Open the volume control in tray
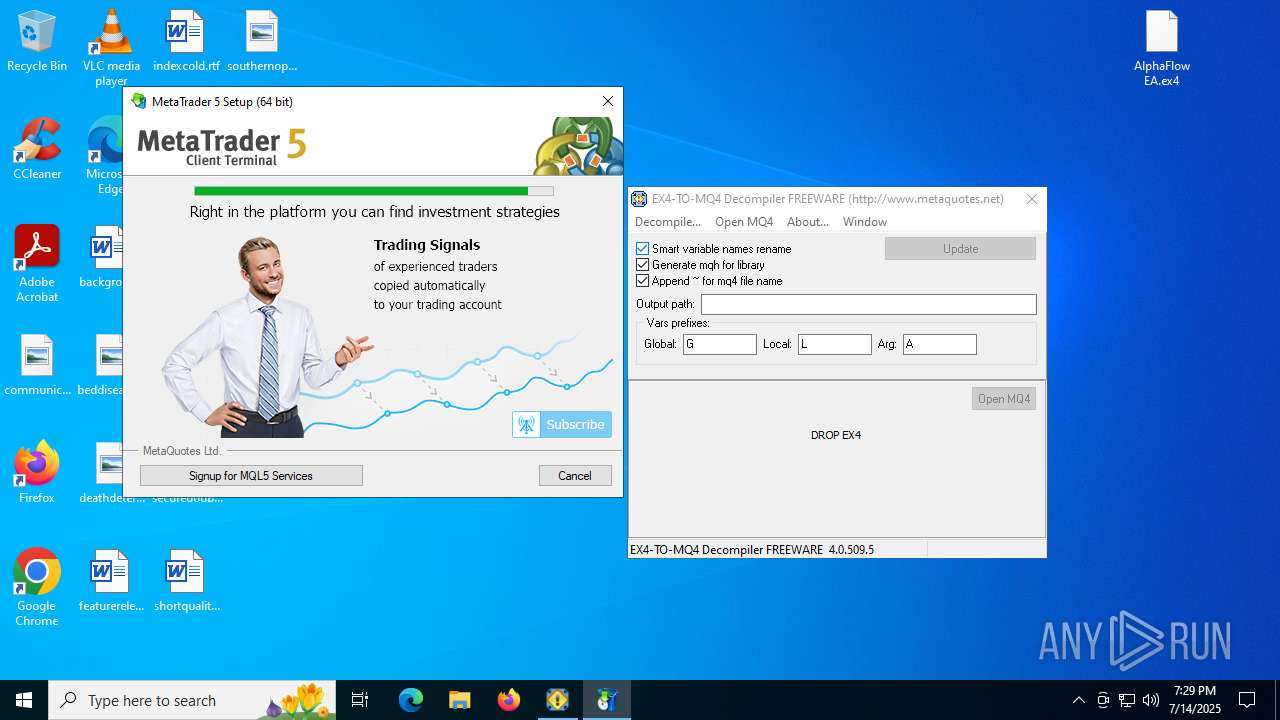 click(1151, 700)
